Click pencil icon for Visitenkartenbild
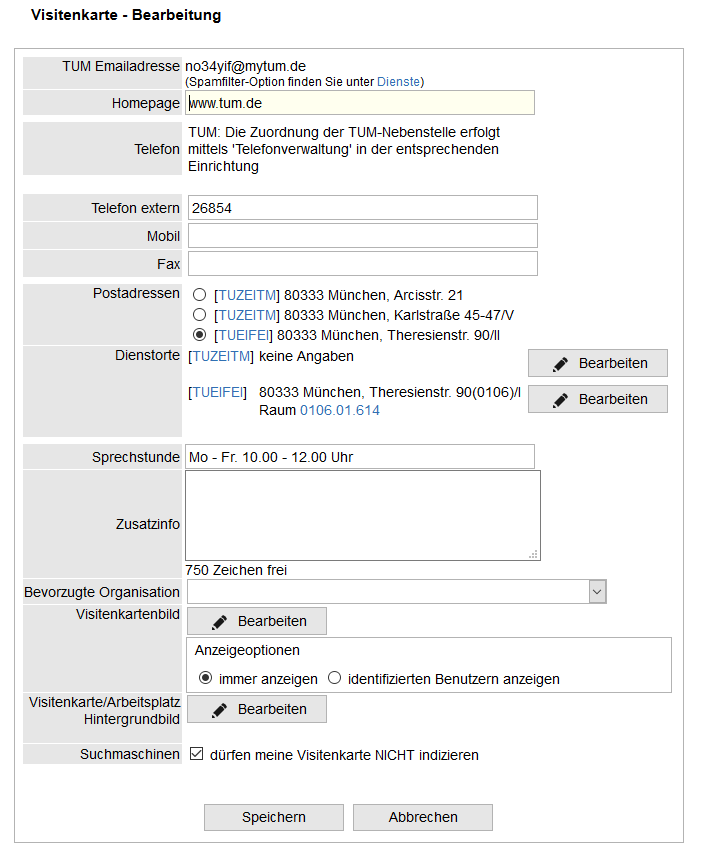This screenshot has width=702, height=860. 220,621
